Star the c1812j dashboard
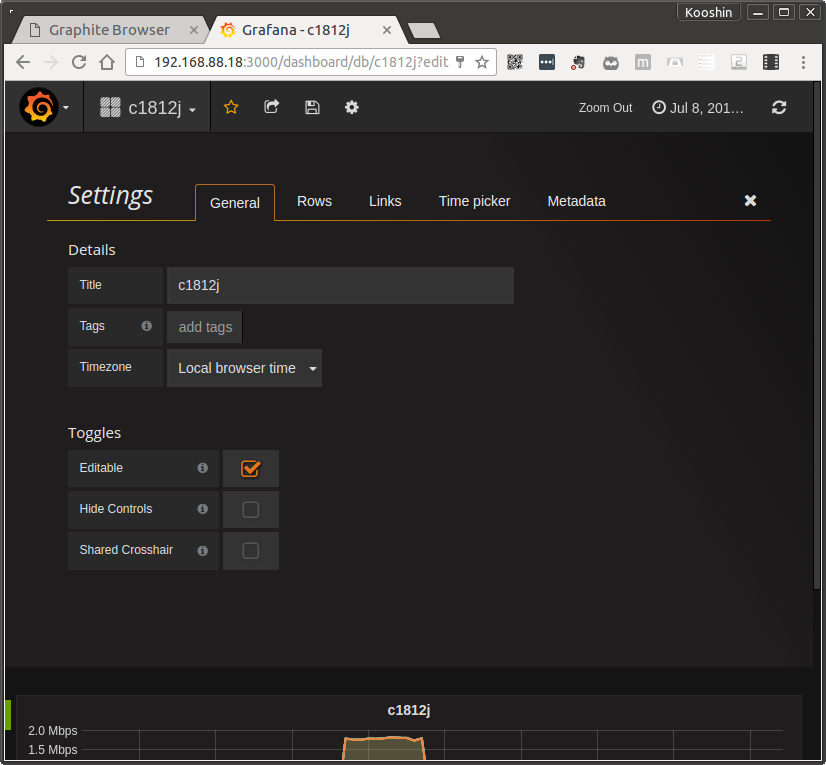Screen dimensions: 826x765 click(x=231, y=107)
